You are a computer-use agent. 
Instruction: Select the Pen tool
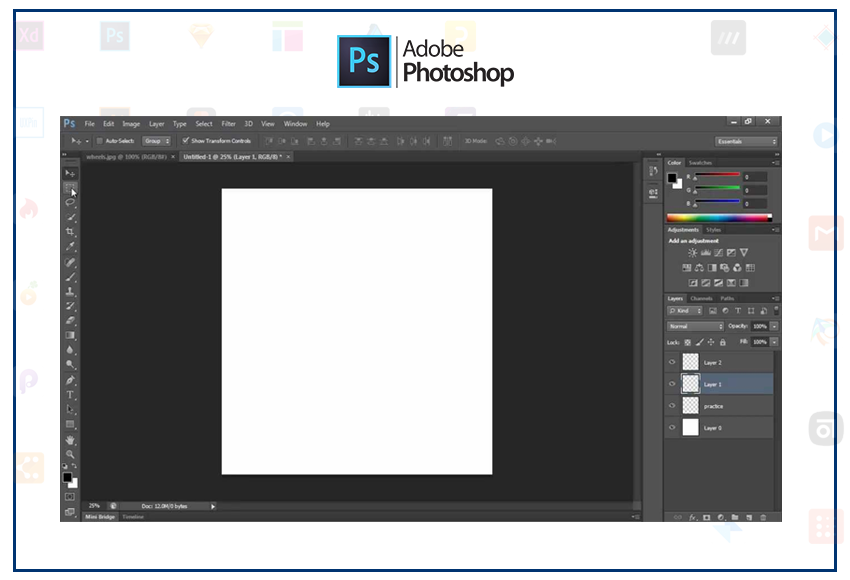pyautogui.click(x=70, y=381)
